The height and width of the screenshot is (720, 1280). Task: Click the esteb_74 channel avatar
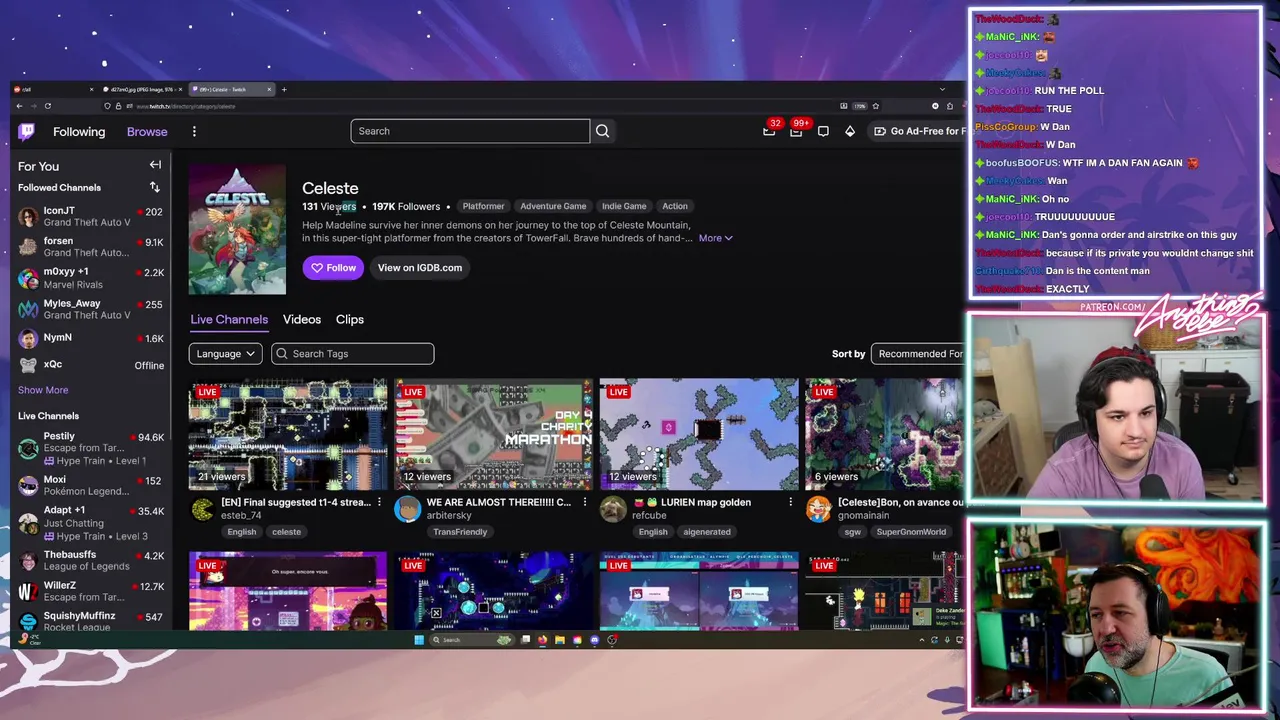(x=202, y=509)
